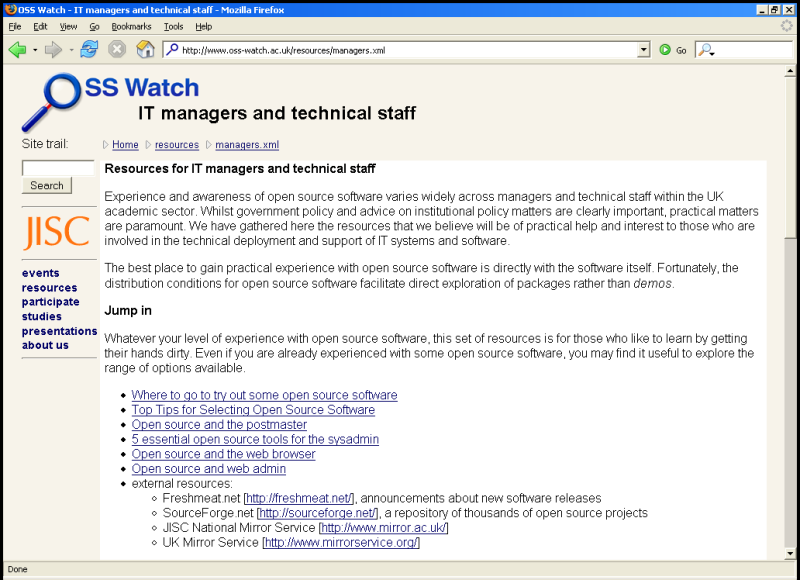Open the about us sidebar link

pyautogui.click(x=45, y=345)
